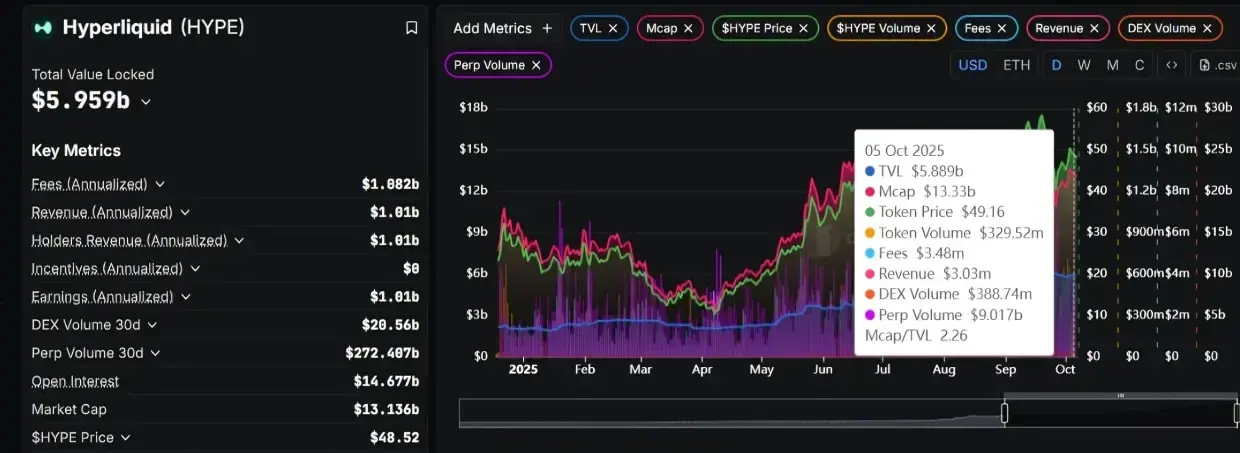Switch chart denomination to USD
The height and width of the screenshot is (453, 1240).
click(972, 65)
